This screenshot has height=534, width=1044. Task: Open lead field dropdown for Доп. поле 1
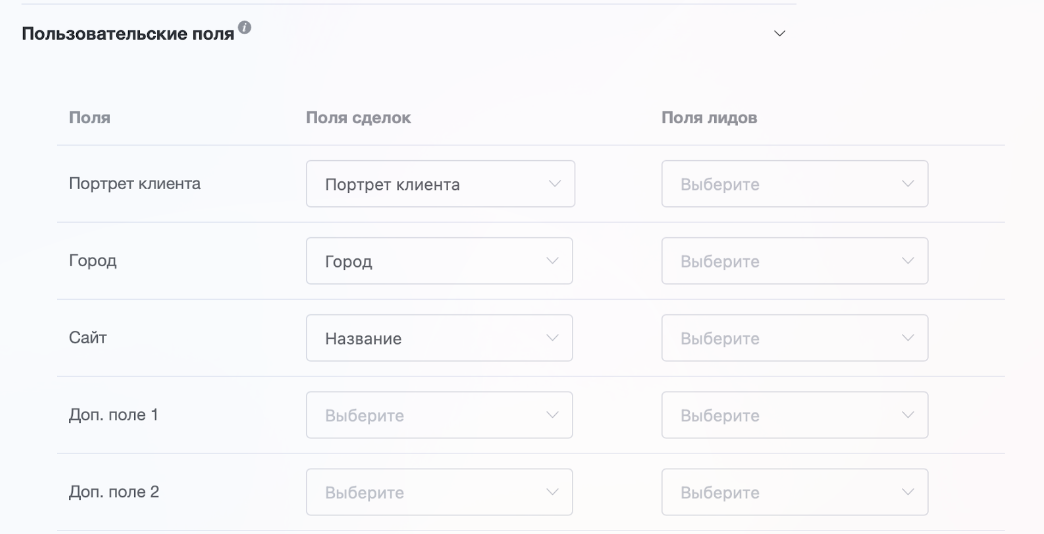[795, 415]
